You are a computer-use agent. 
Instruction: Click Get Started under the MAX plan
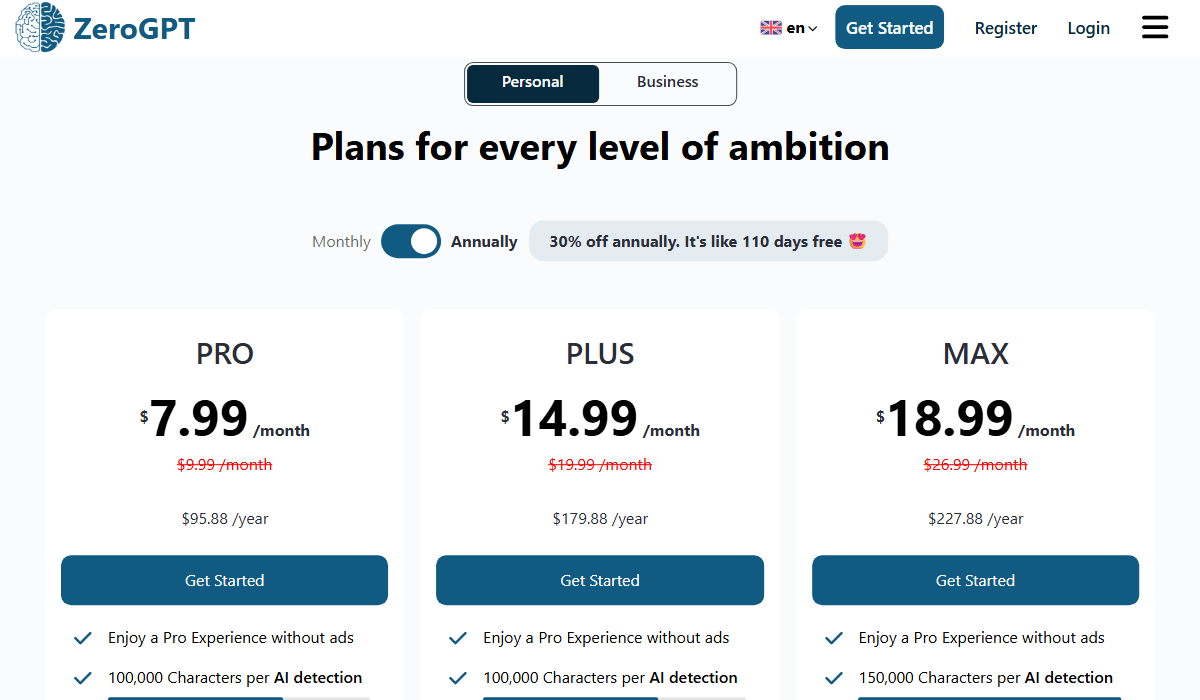coord(975,580)
